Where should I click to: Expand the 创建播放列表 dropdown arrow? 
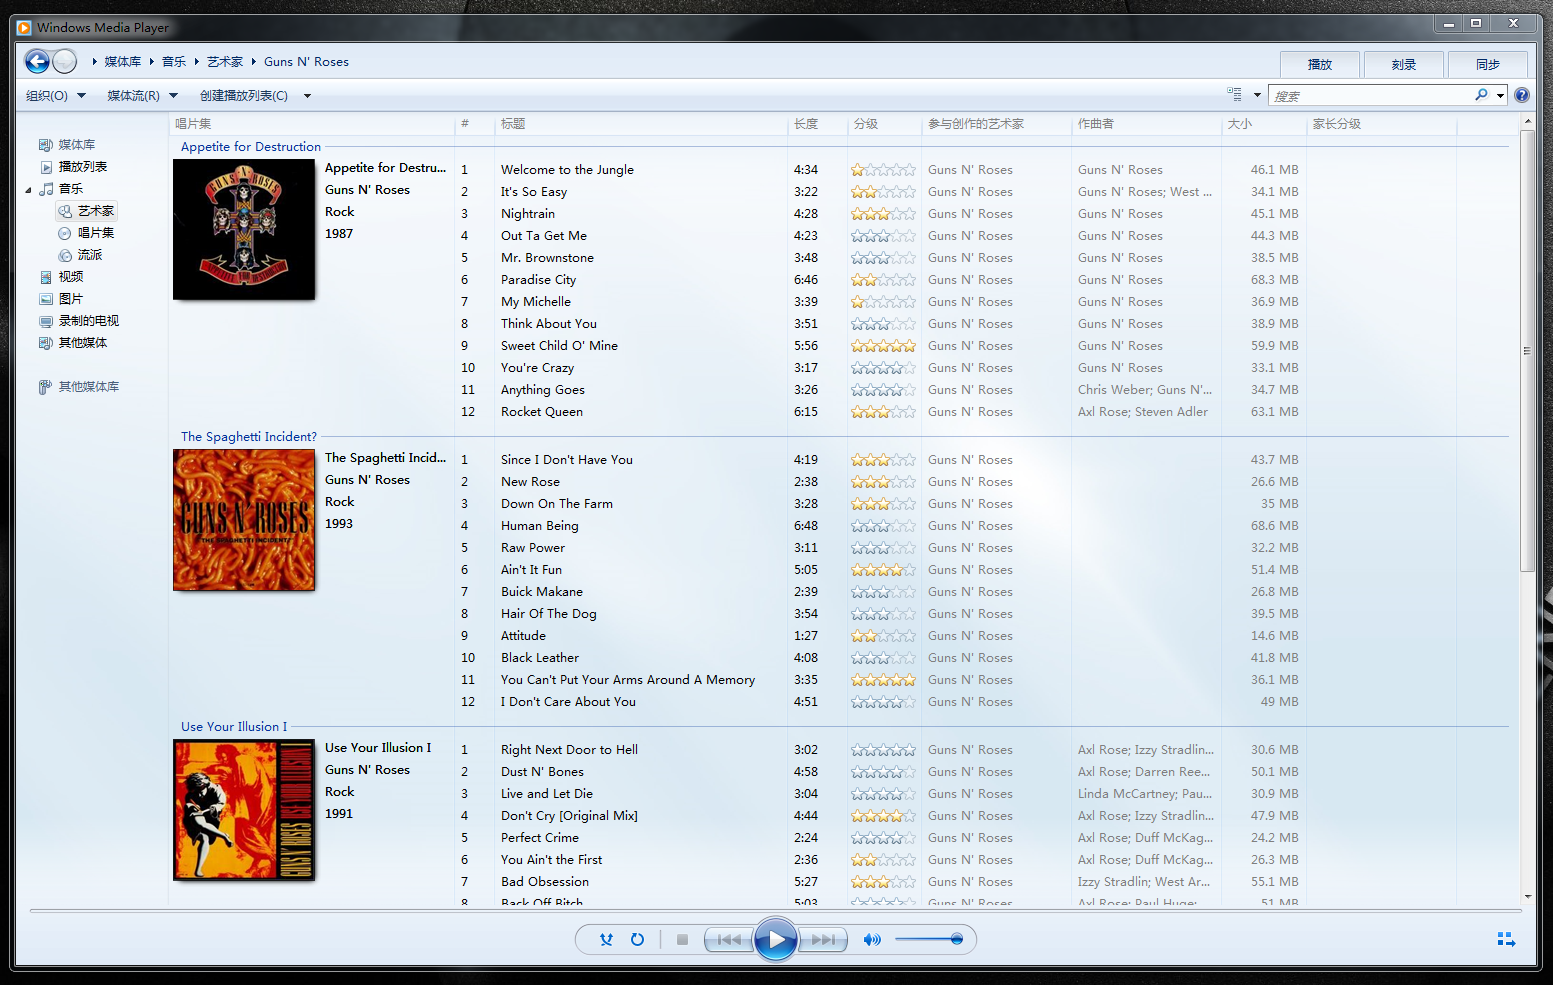pos(307,96)
